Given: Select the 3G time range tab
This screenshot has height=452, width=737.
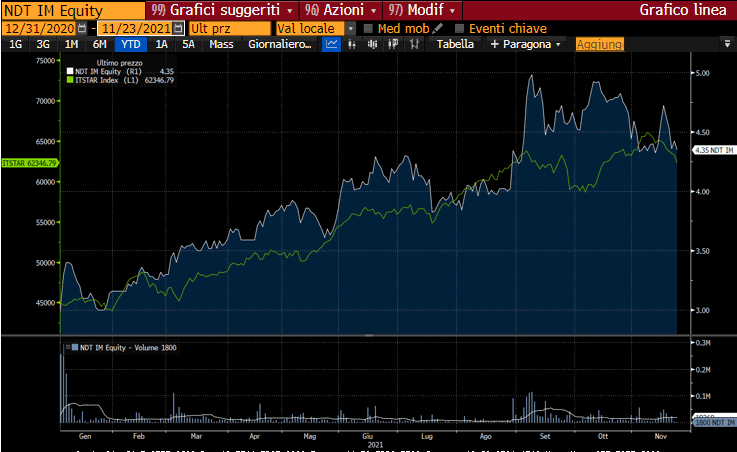Looking at the screenshot, I should pyautogui.click(x=43, y=44).
